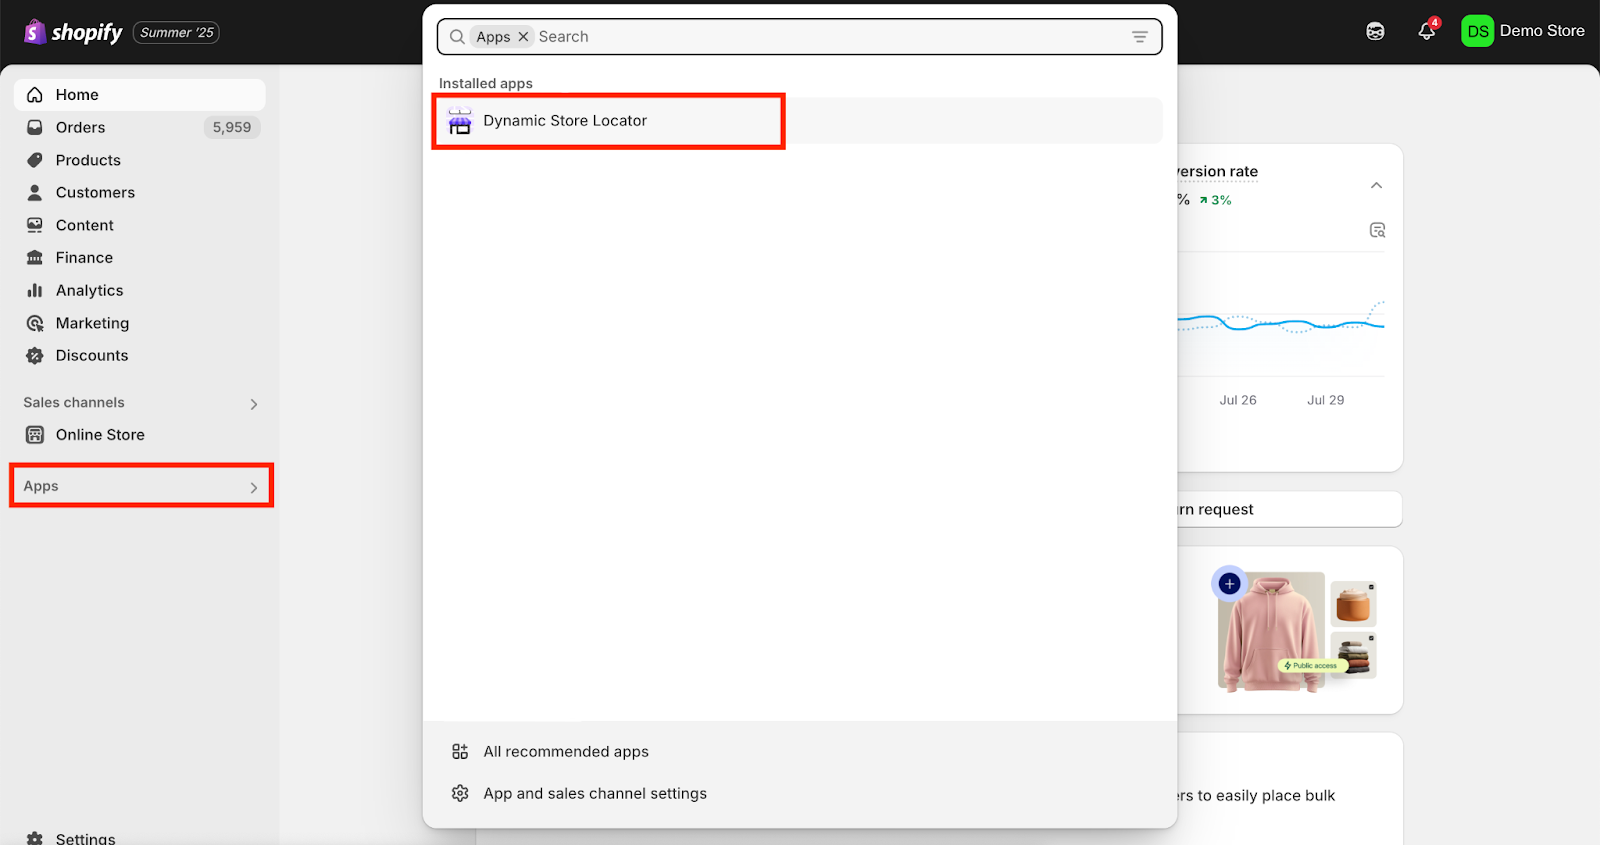The width and height of the screenshot is (1600, 845).
Task: Click the return request card
Action: (1290, 510)
